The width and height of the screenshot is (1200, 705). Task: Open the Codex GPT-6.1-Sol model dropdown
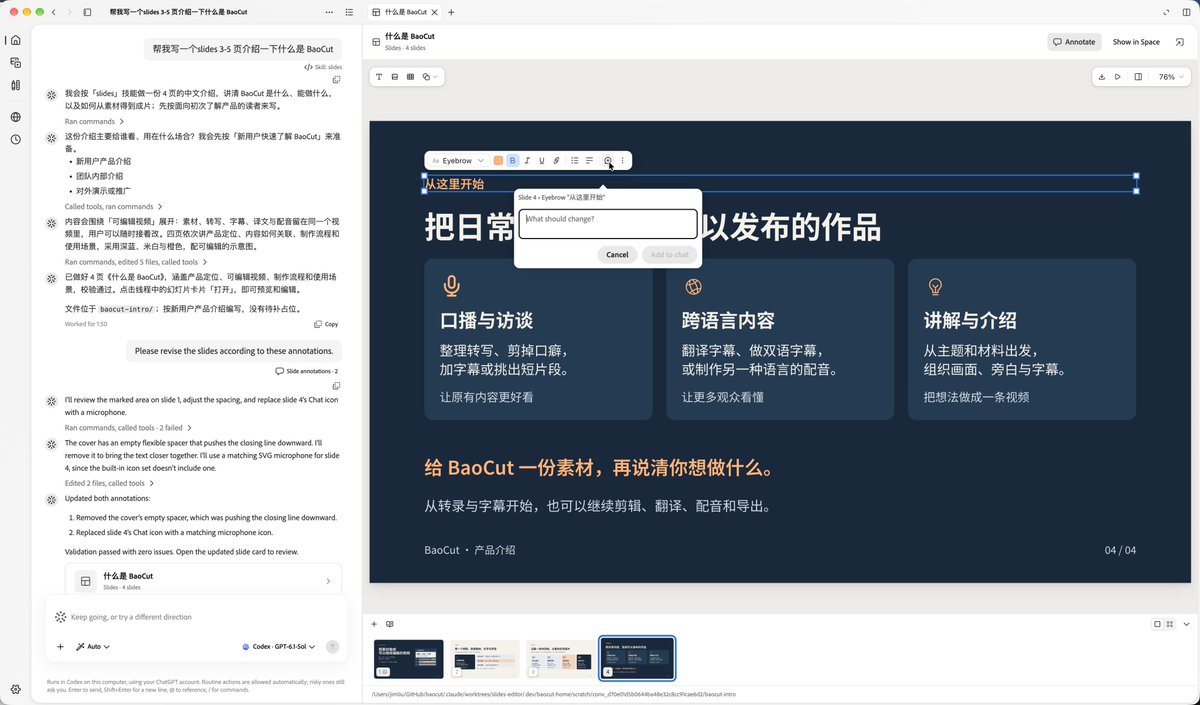pyautogui.click(x=278, y=647)
